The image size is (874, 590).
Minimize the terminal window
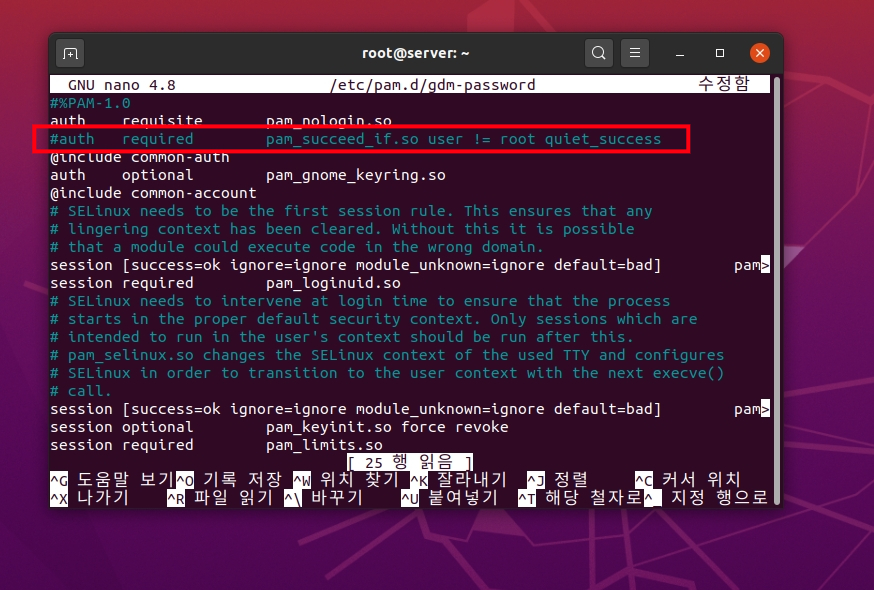[679, 54]
